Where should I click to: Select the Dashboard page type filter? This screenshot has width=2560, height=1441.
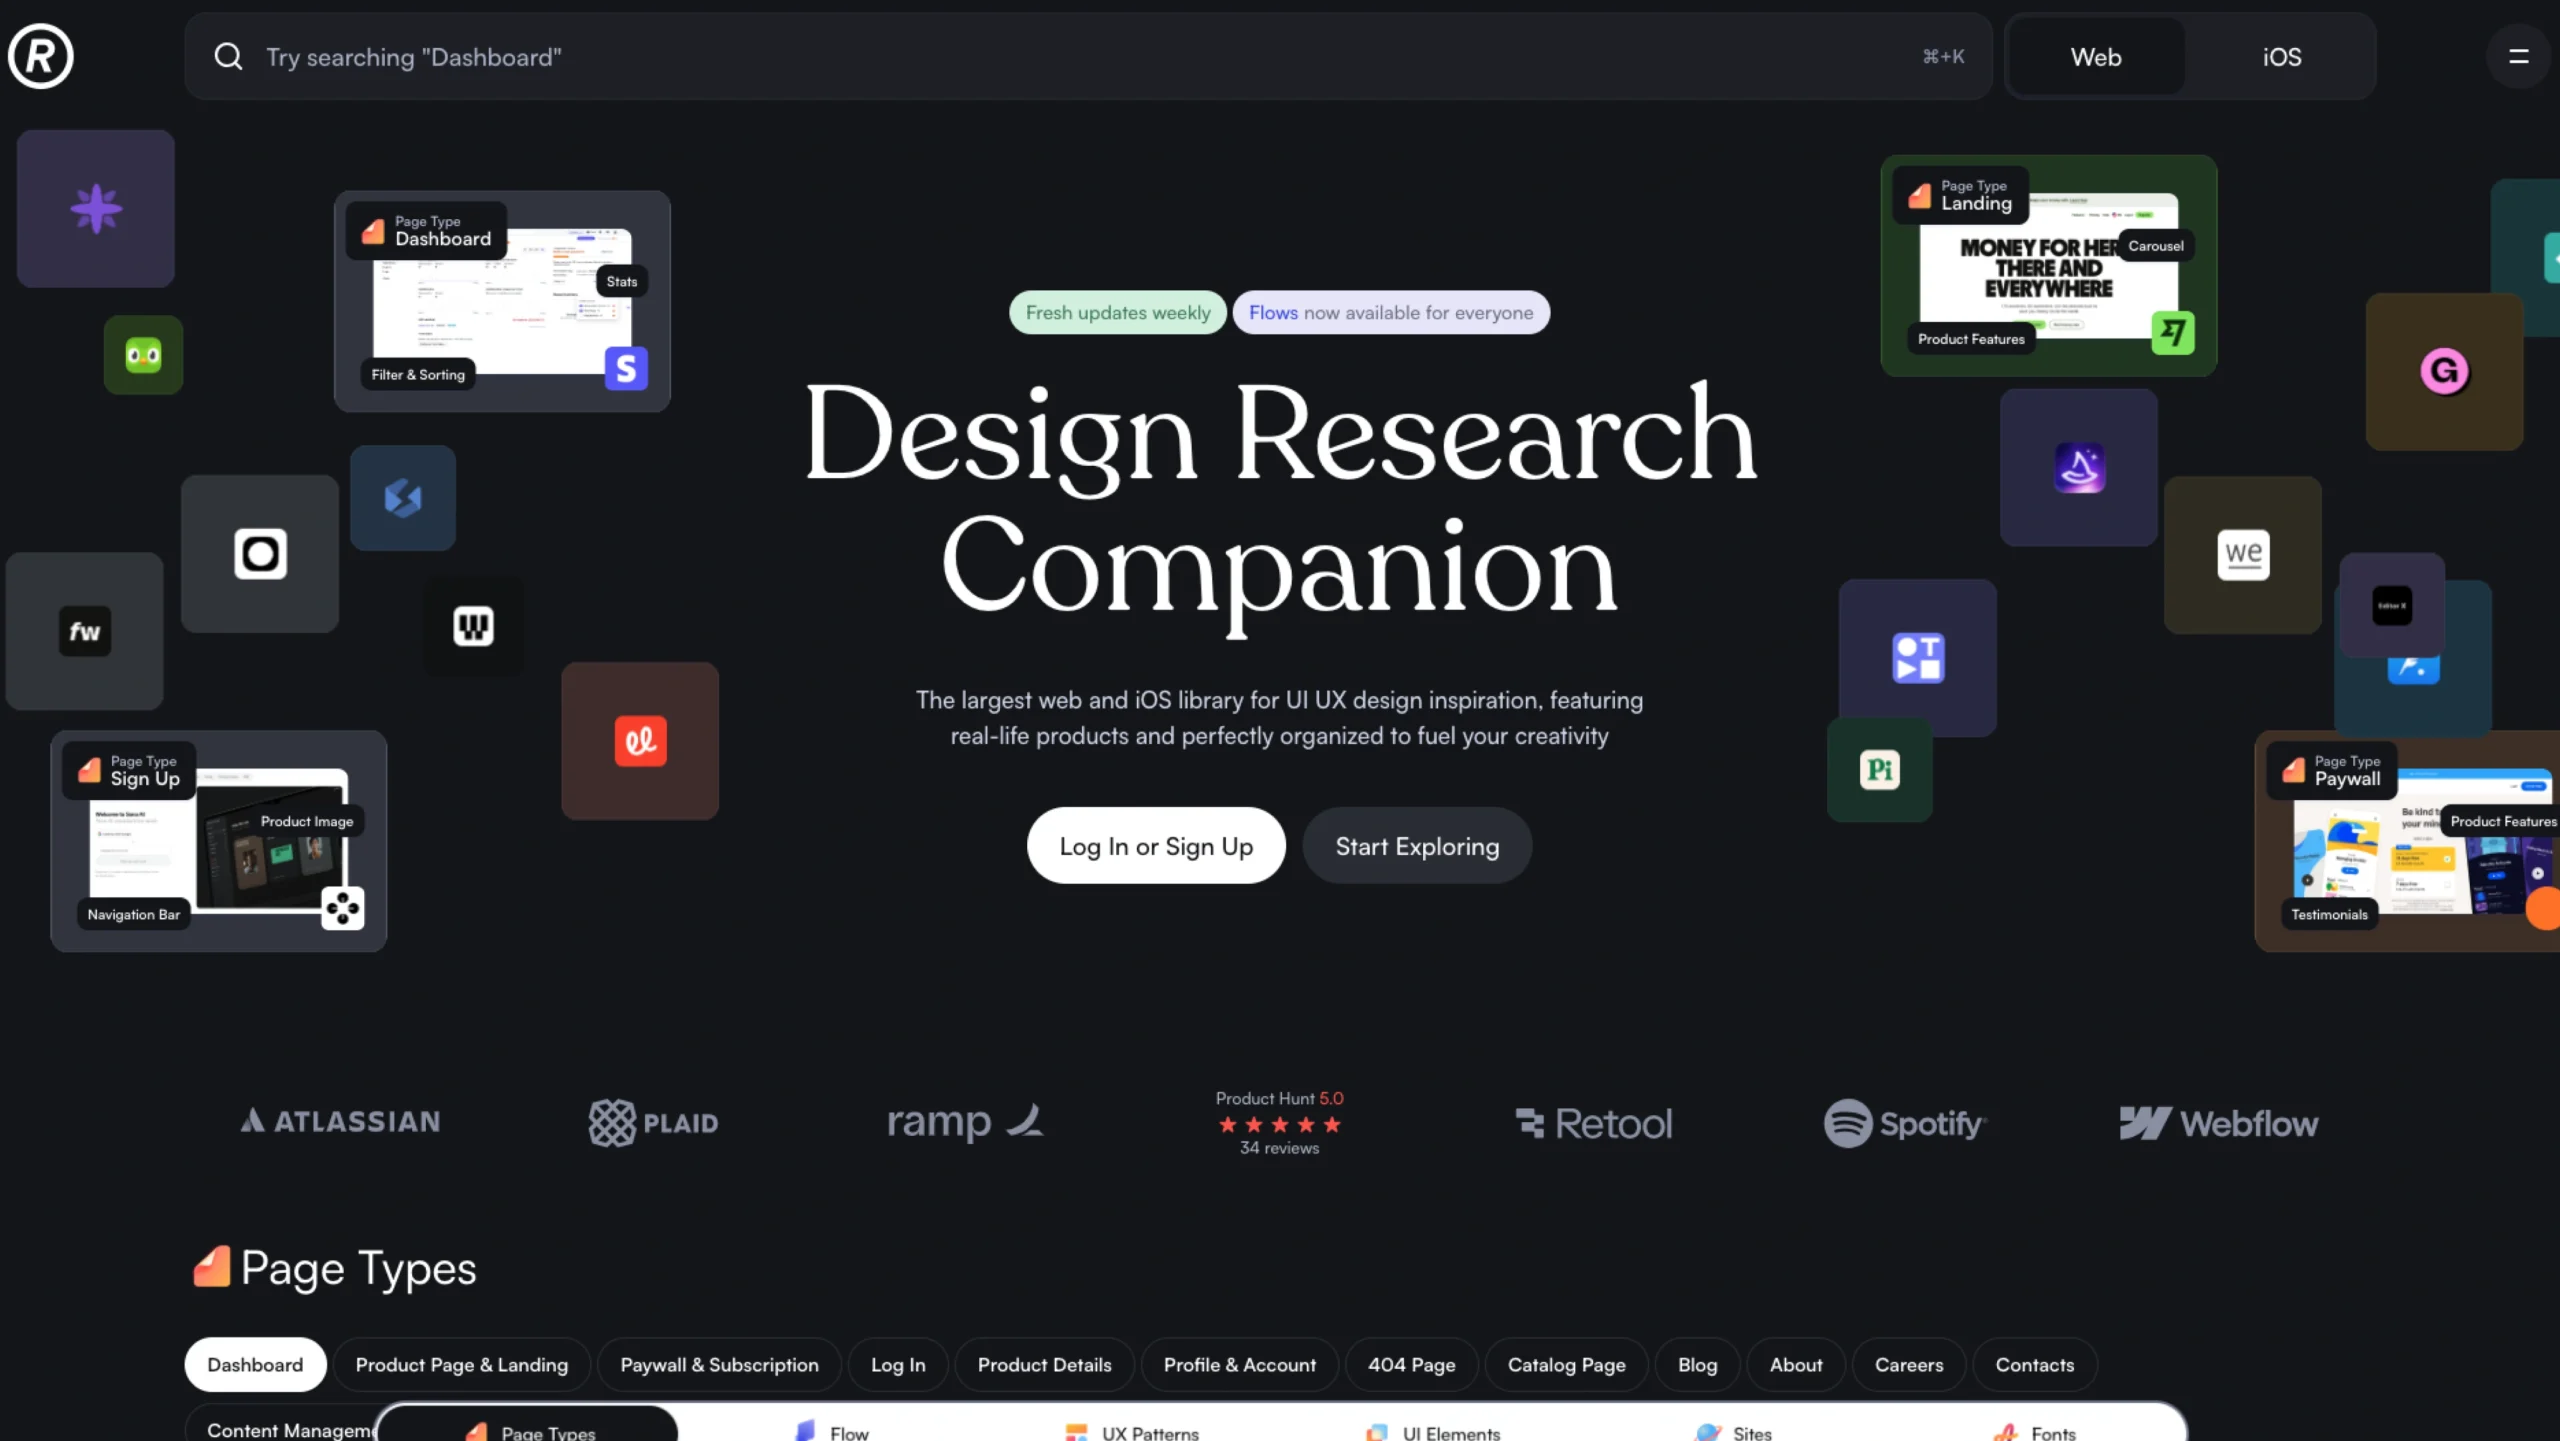[x=255, y=1364]
